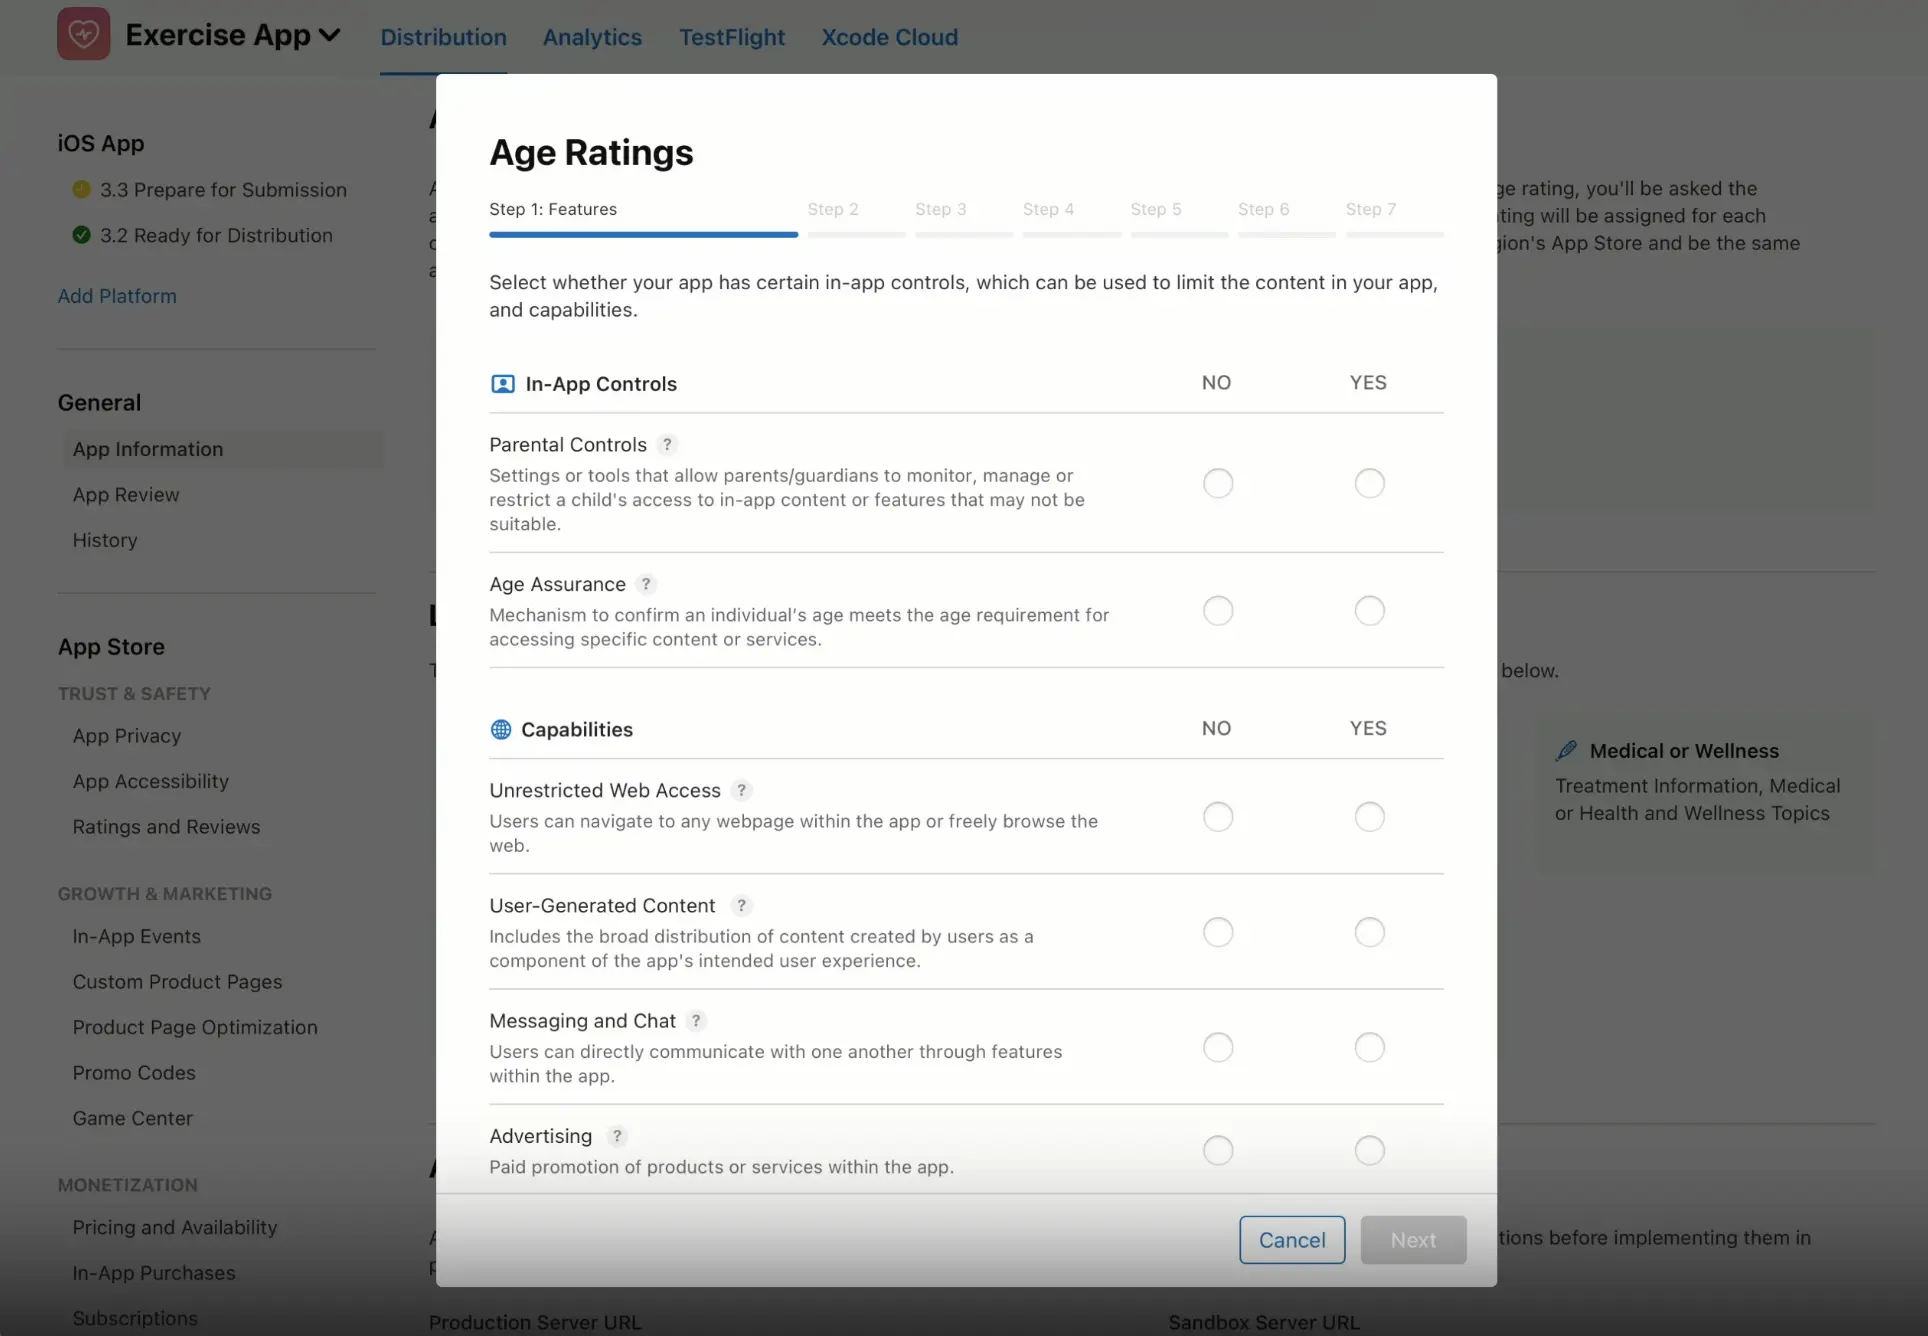
Task: Go to the TestFlight tab
Action: 731,37
